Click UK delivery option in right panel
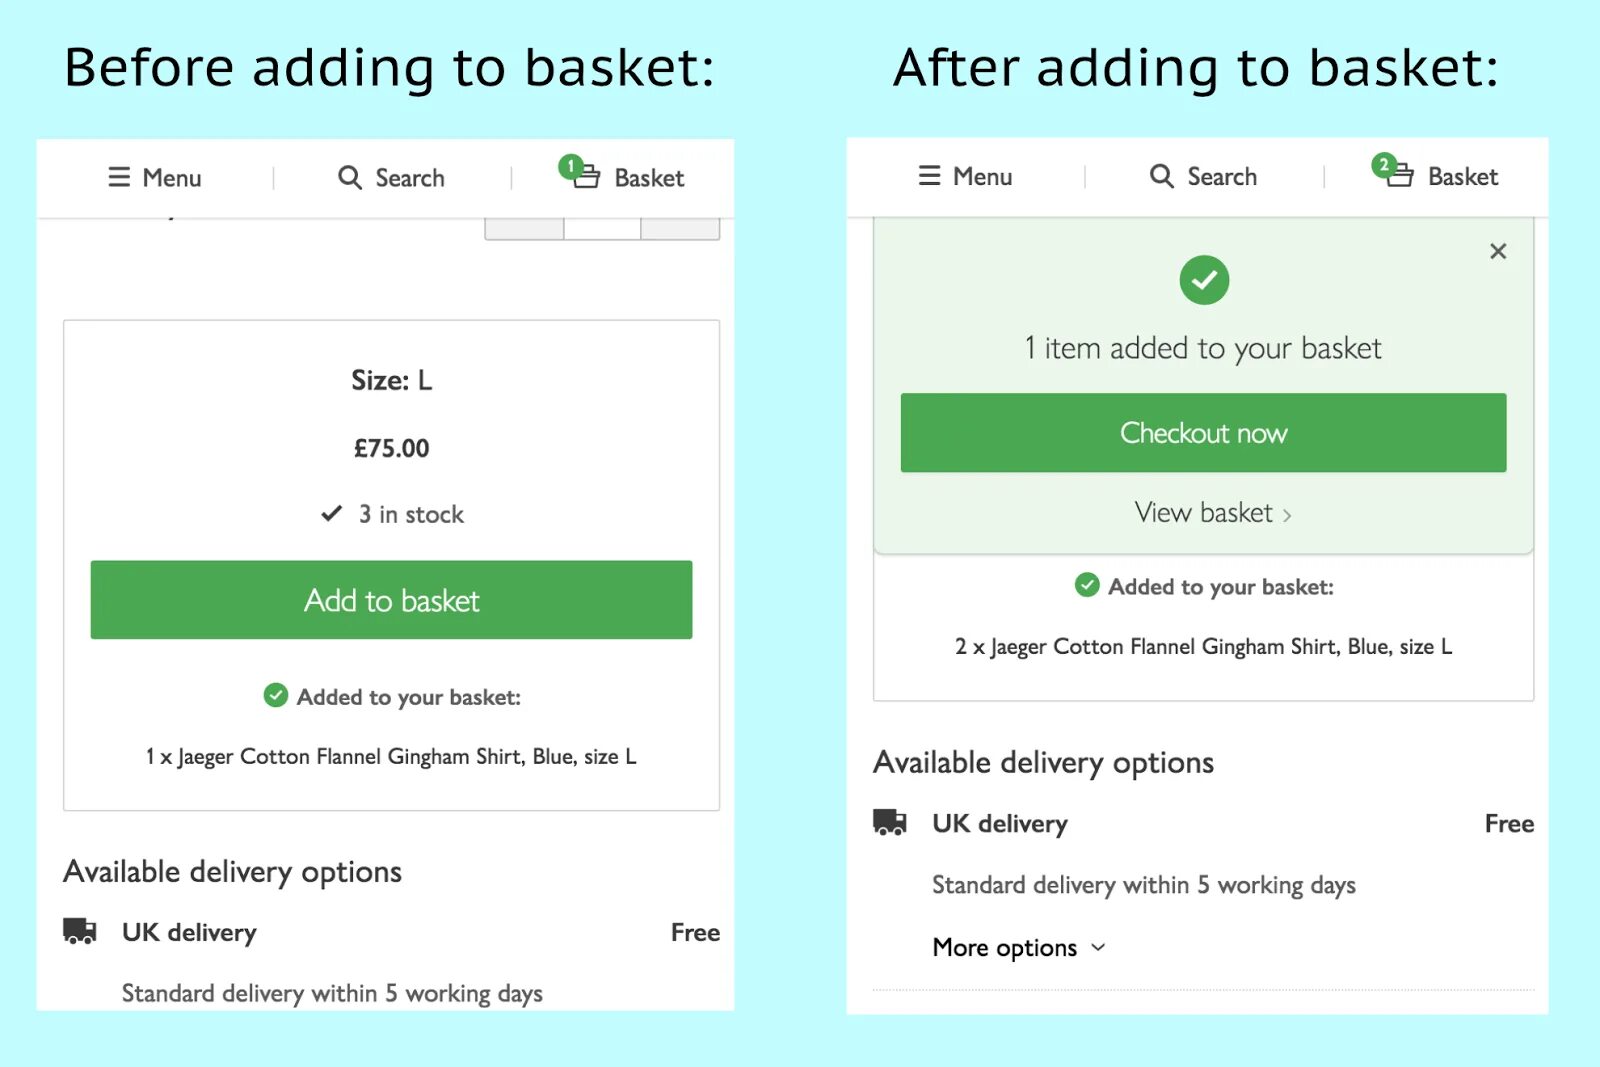 (999, 824)
